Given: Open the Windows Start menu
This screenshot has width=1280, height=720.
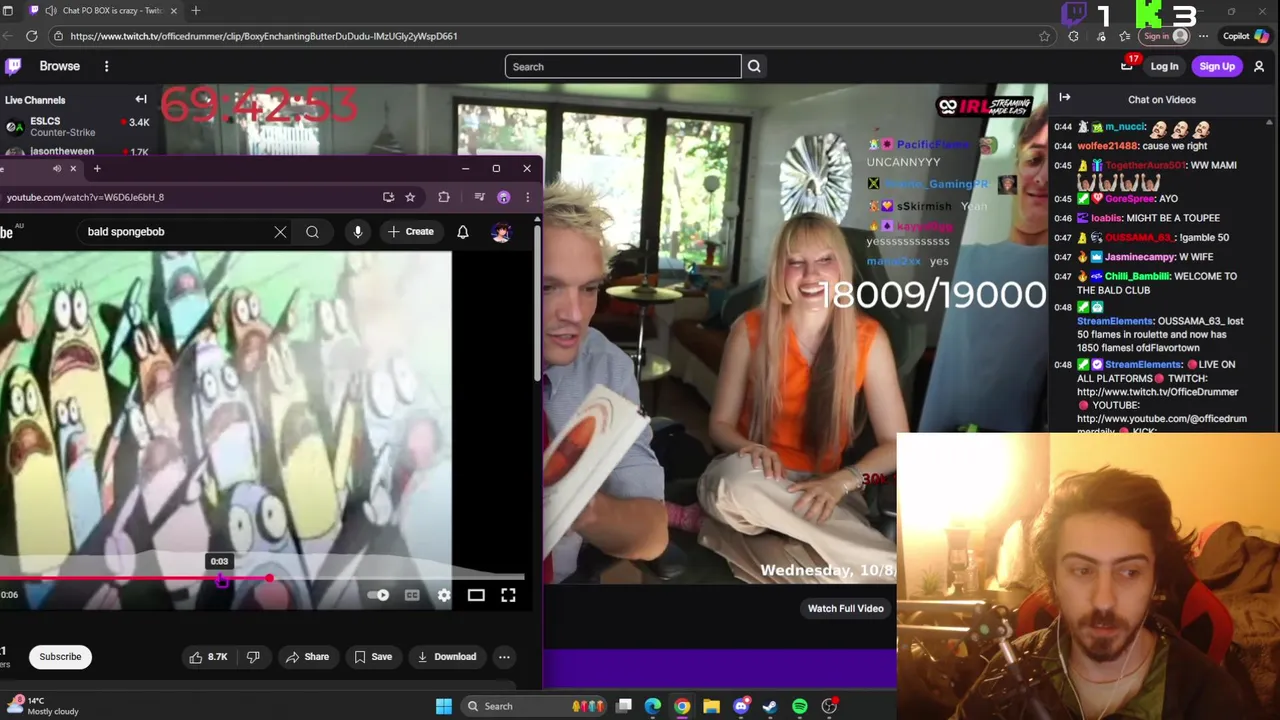Looking at the screenshot, I should click(x=444, y=706).
